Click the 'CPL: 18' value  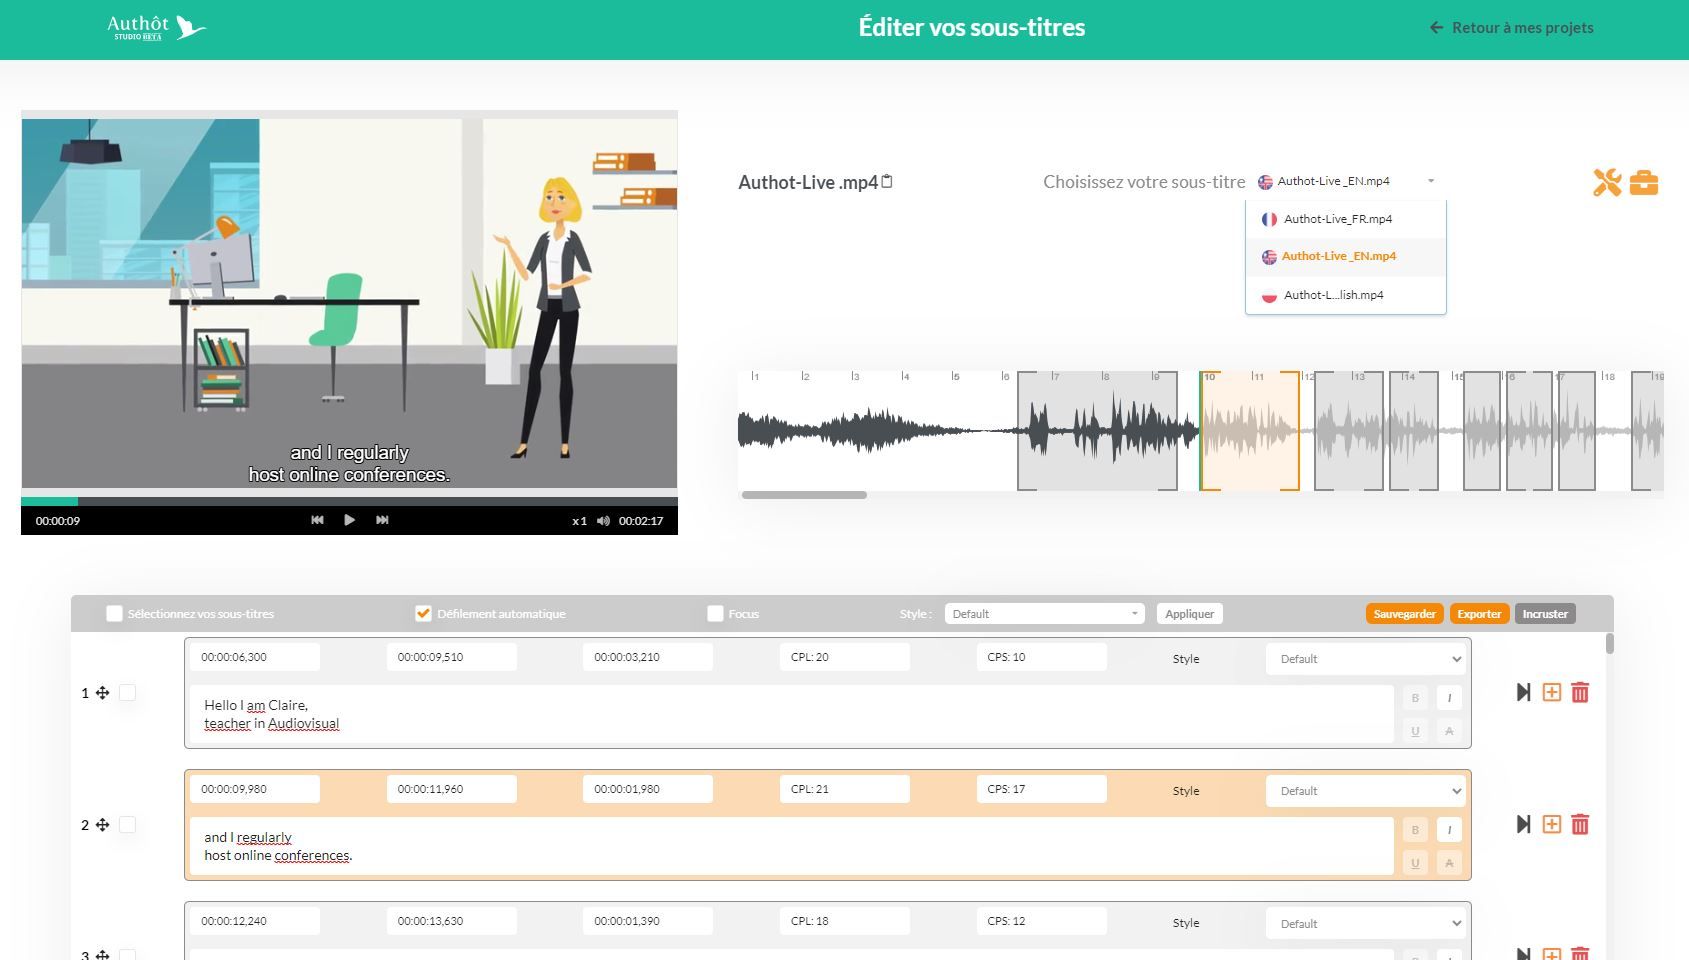tap(845, 921)
